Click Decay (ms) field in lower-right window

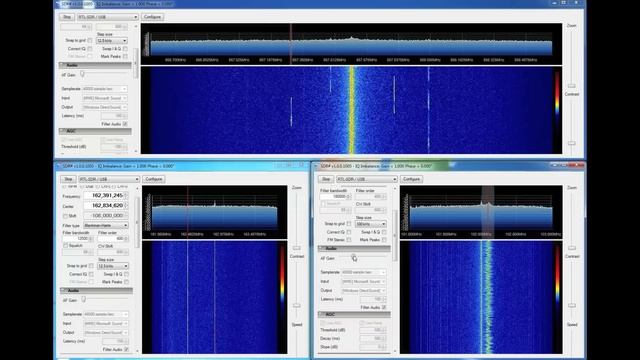click(373, 338)
